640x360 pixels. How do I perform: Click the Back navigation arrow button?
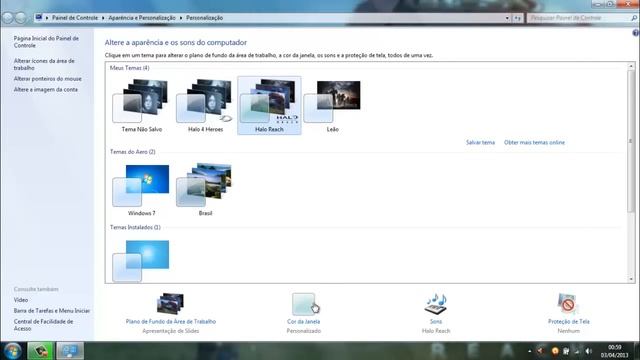8,18
